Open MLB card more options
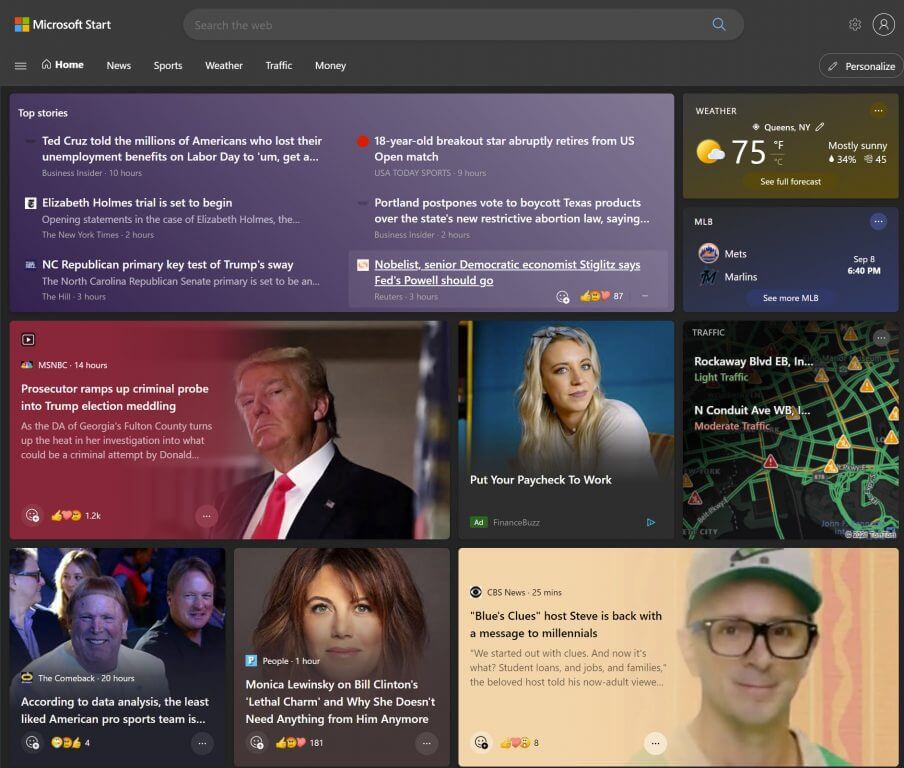Viewport: 904px width, 768px height. 877,221
